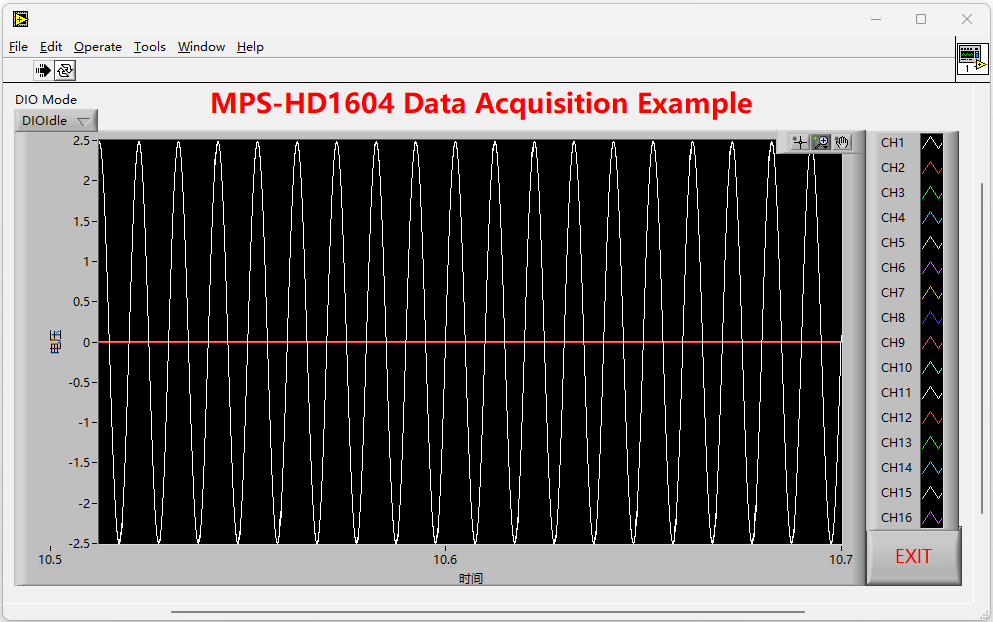993x622 pixels.
Task: Open the Window menu
Action: (201, 47)
